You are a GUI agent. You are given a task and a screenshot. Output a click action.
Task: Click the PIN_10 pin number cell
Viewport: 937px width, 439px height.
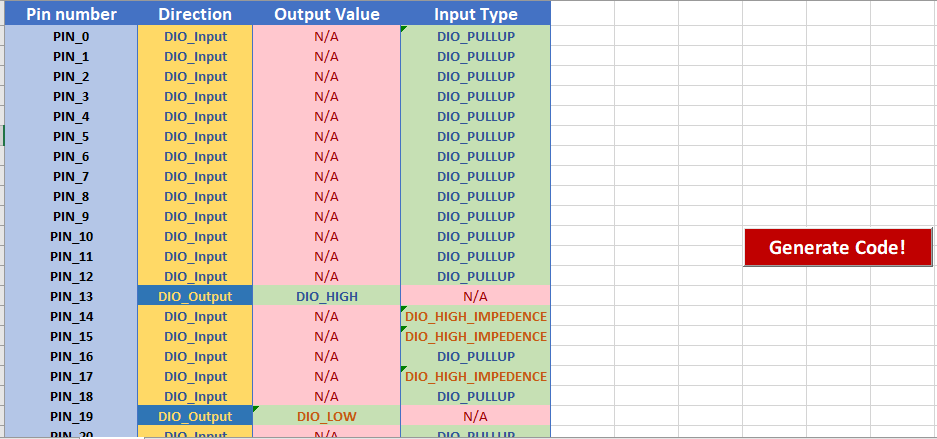[71, 236]
